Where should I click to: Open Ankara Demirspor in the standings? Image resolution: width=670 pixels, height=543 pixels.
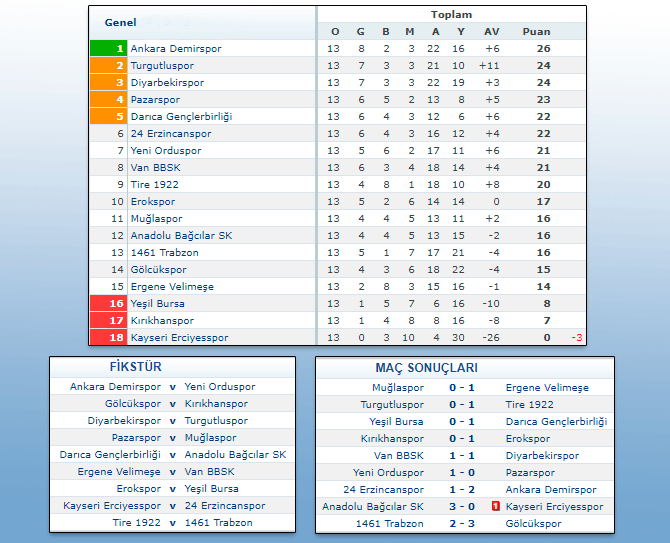(176, 48)
